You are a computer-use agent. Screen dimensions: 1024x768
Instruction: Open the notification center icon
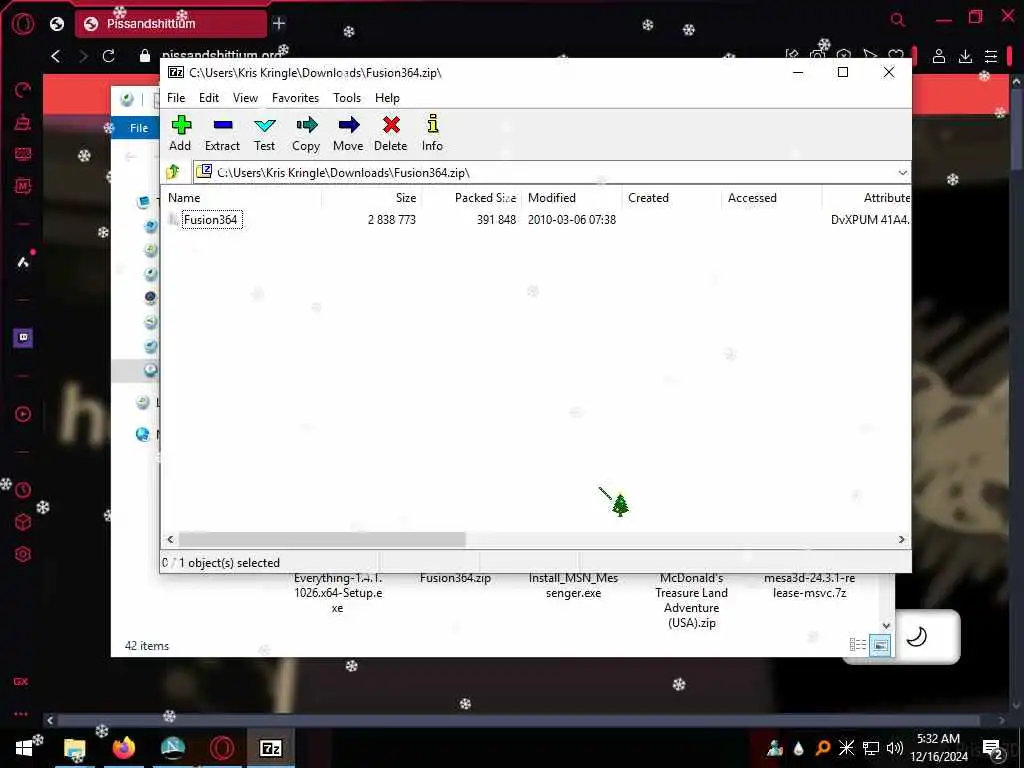992,749
